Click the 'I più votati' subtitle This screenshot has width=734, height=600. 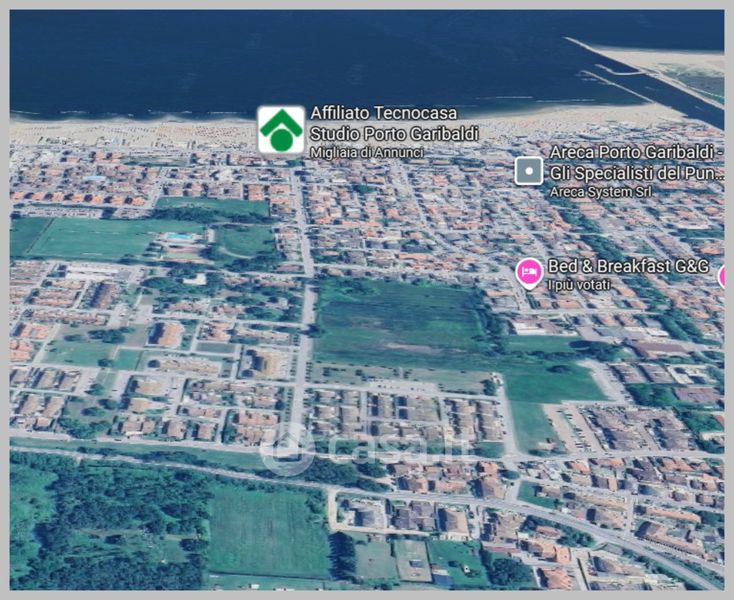click(577, 285)
